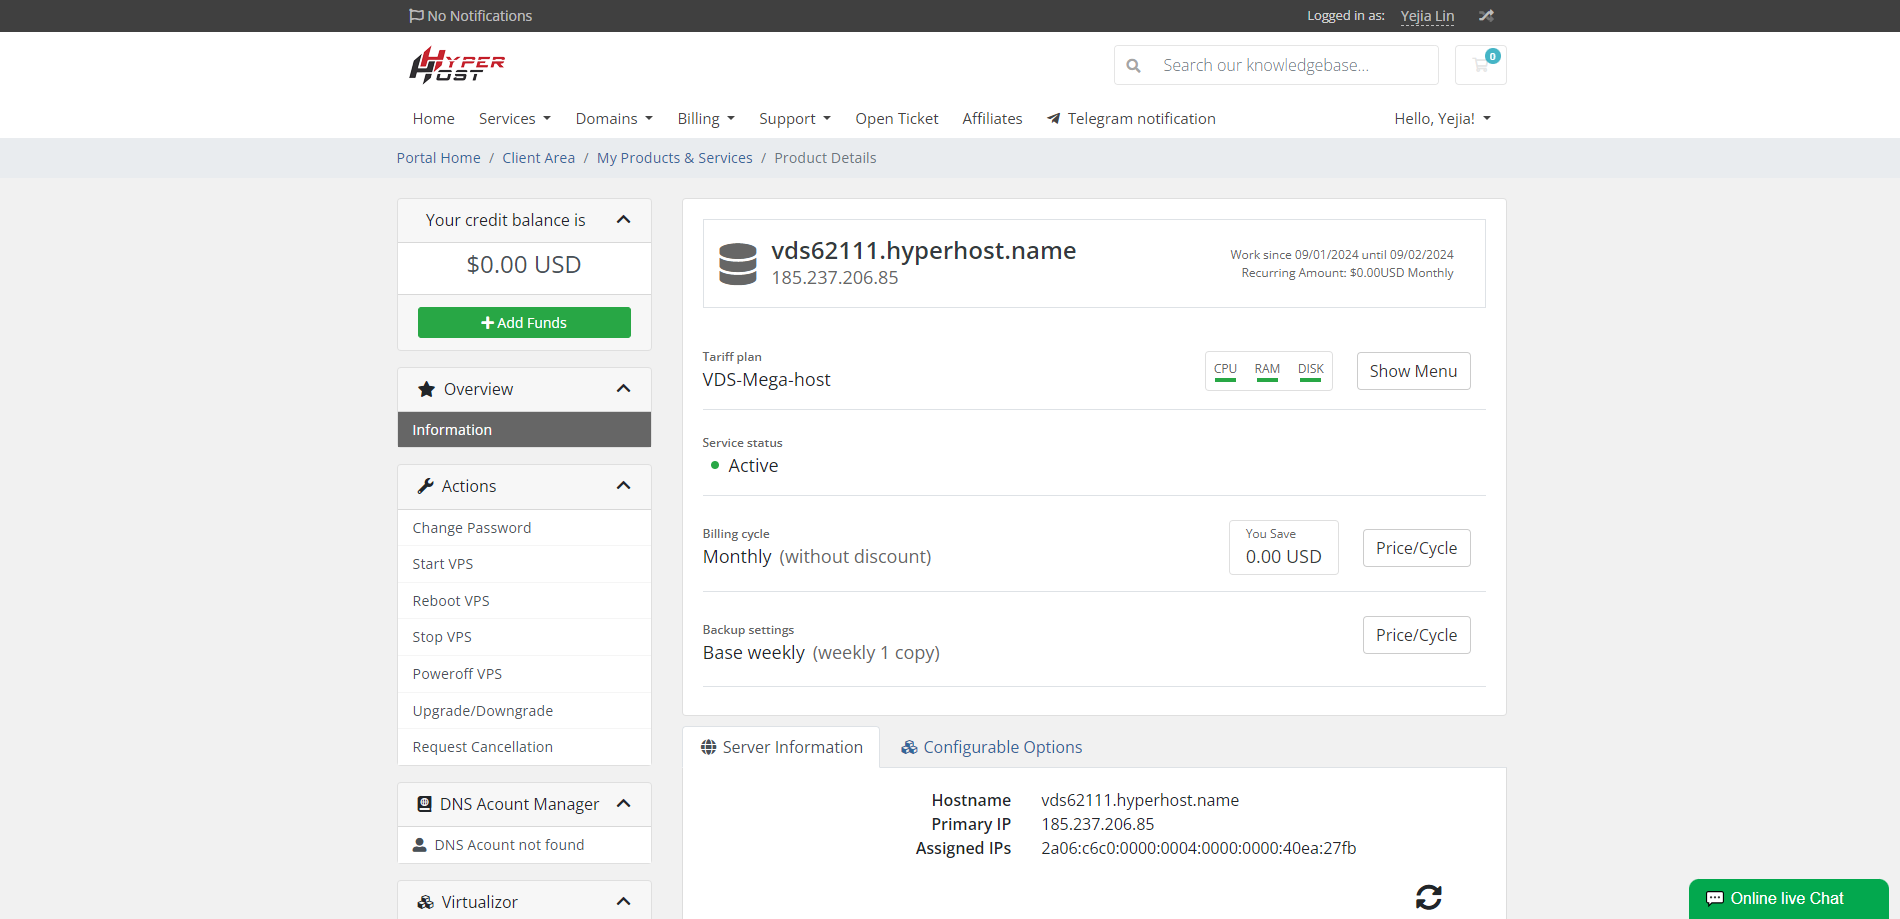Click the Virtualizor cubes icon
Screen dimensions: 1900x919
point(425,902)
